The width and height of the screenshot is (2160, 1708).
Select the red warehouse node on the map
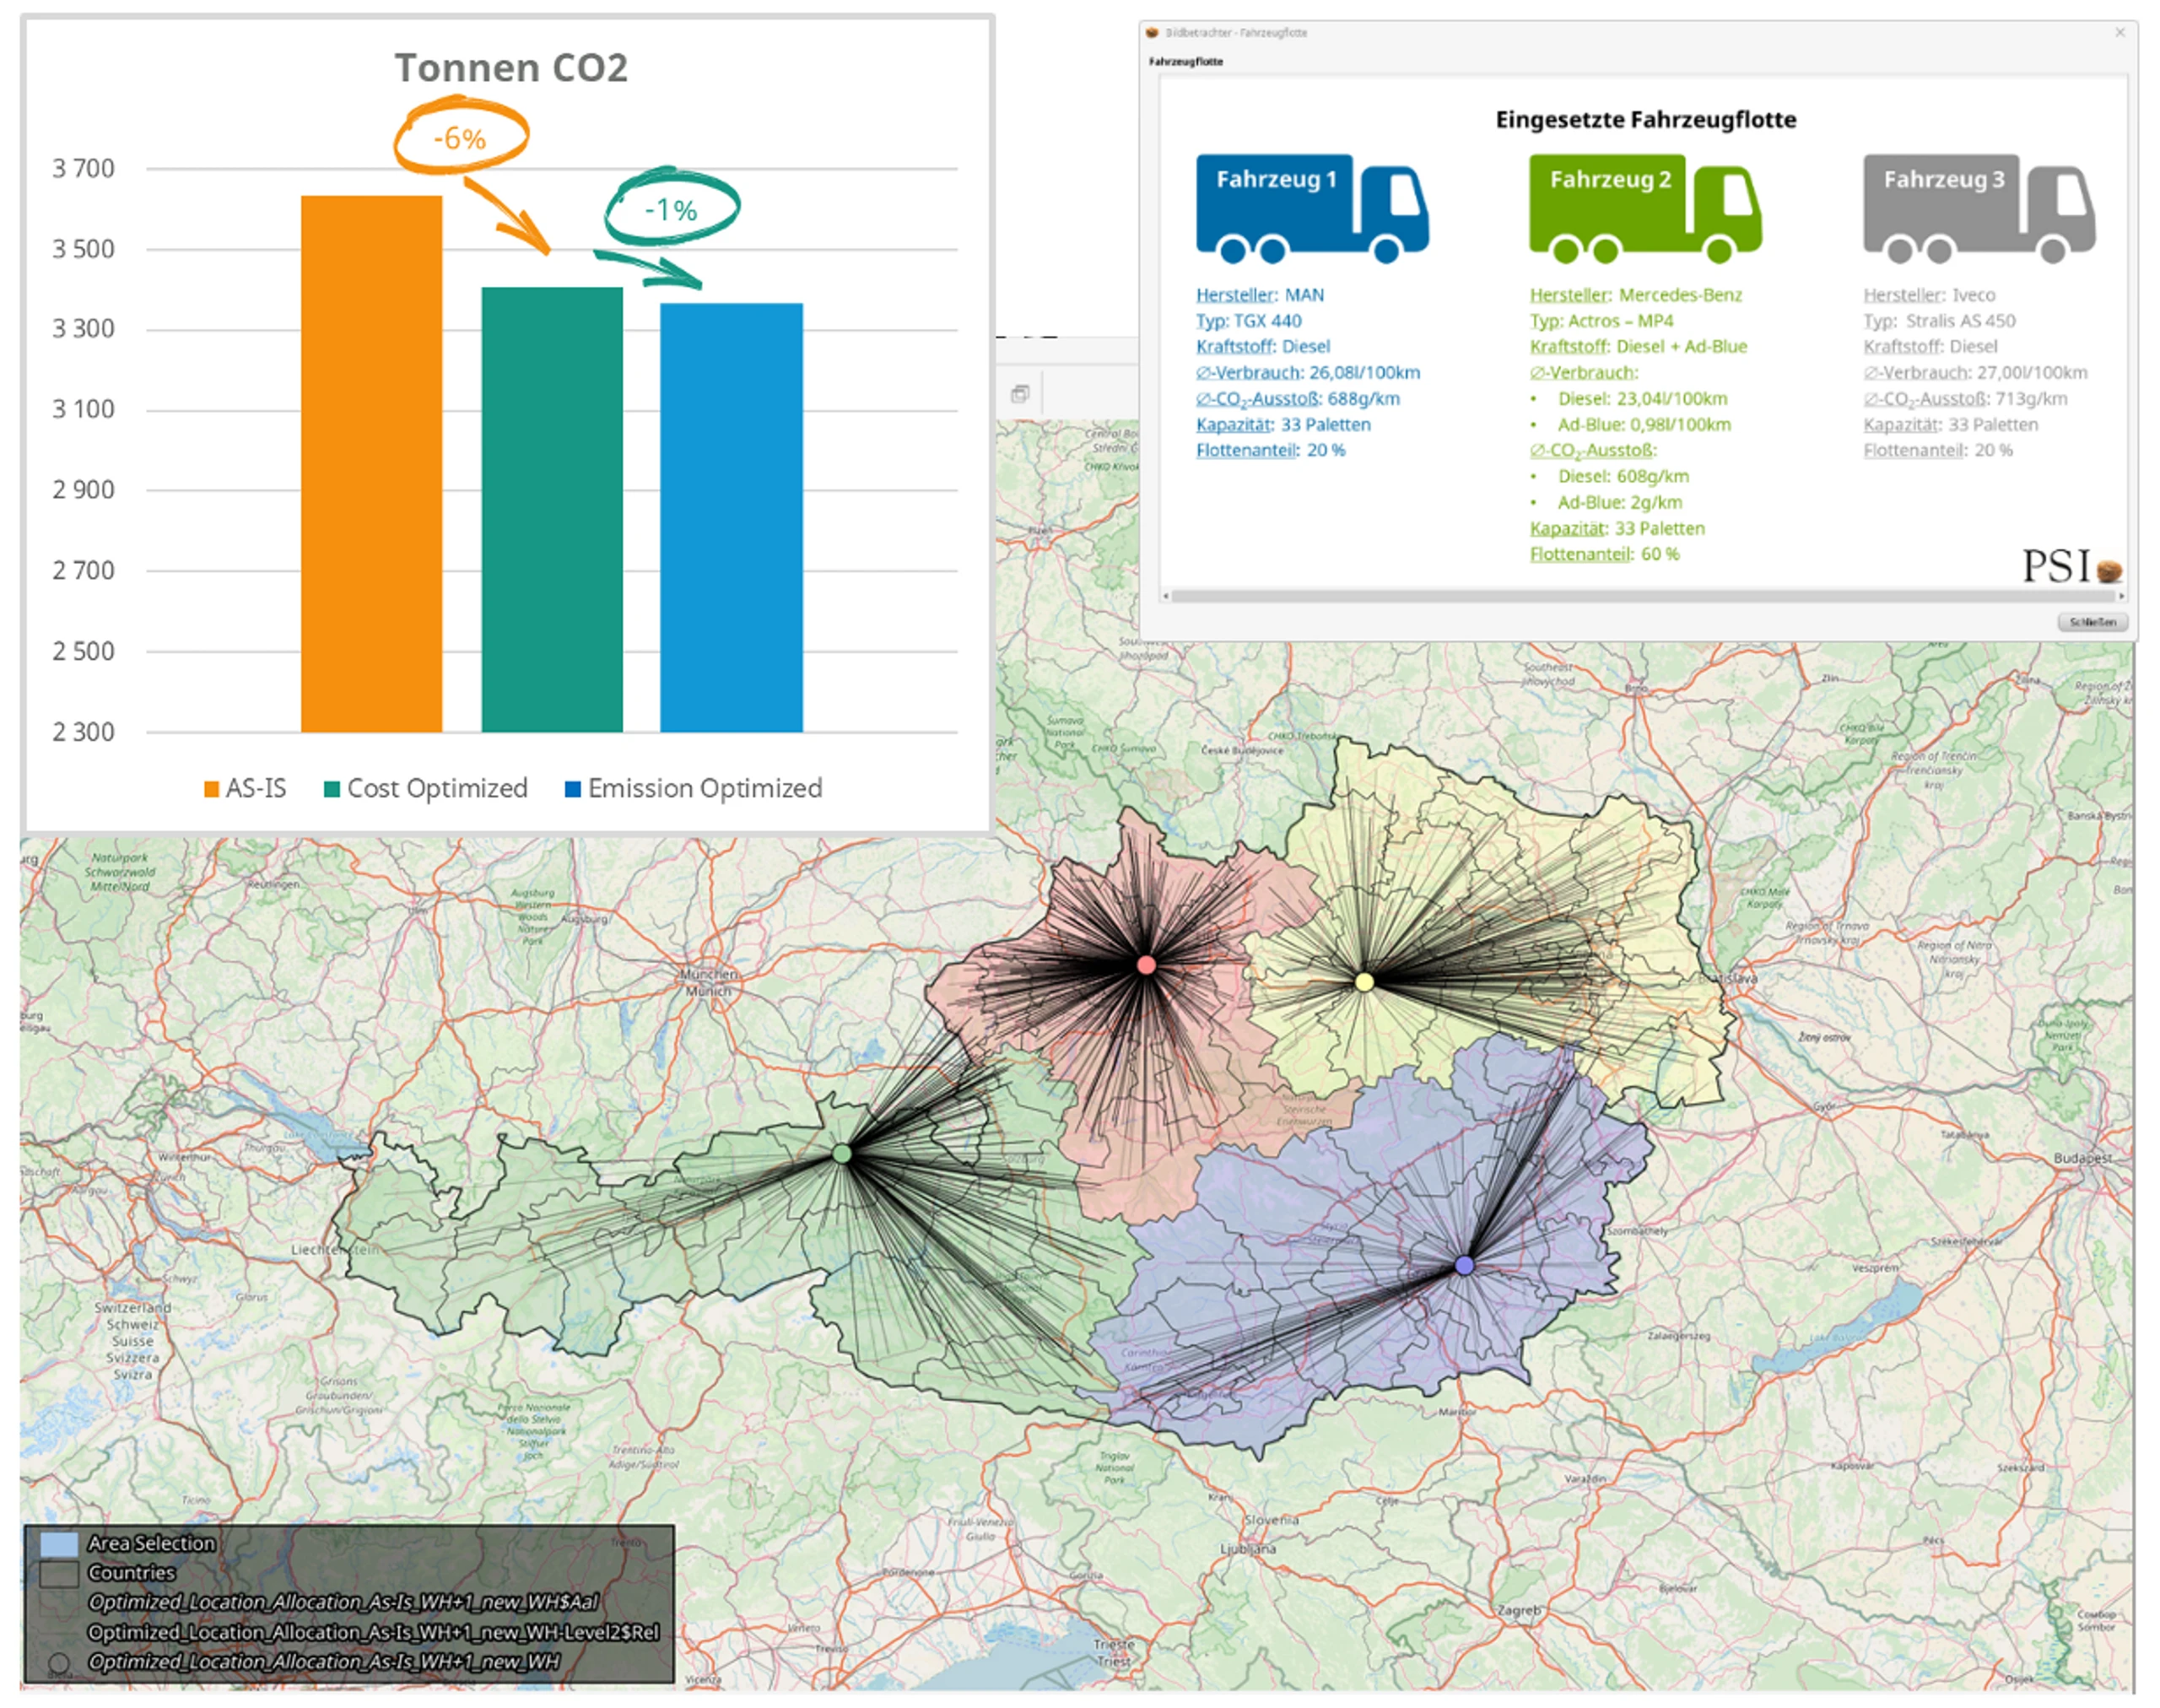(1146, 965)
